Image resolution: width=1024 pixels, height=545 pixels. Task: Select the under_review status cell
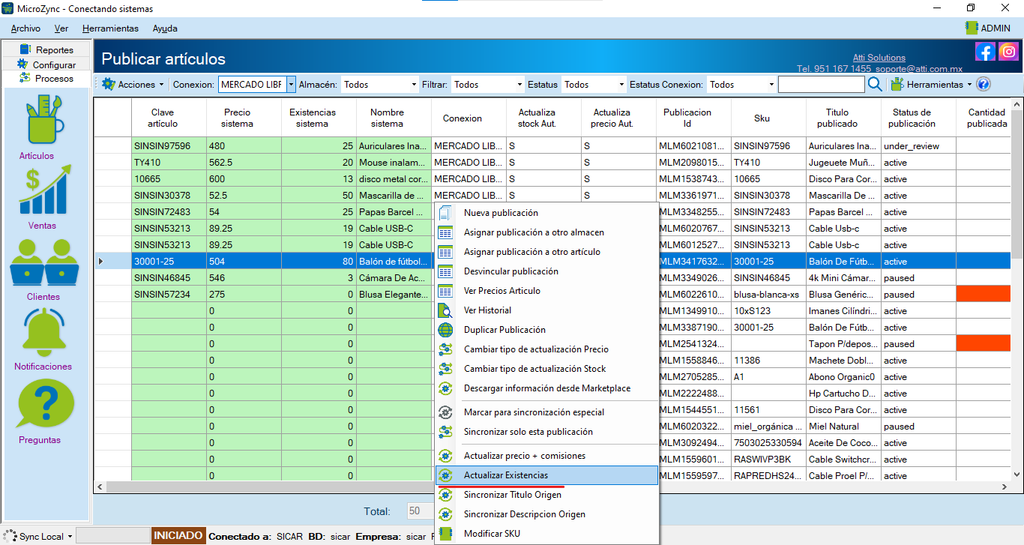coord(918,146)
